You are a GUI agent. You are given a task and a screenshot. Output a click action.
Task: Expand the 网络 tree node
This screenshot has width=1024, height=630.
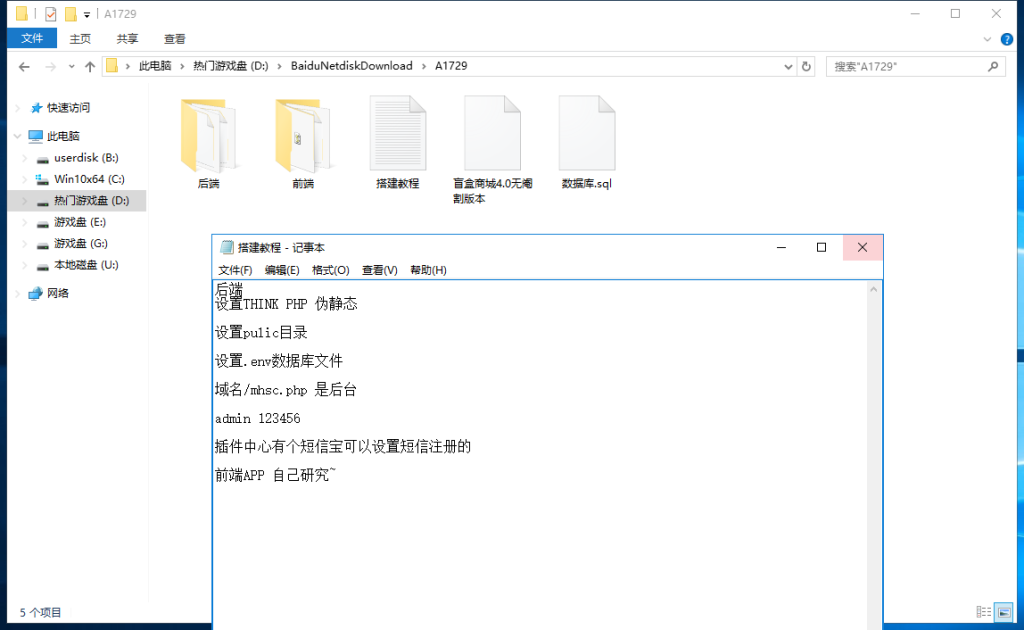[18, 293]
